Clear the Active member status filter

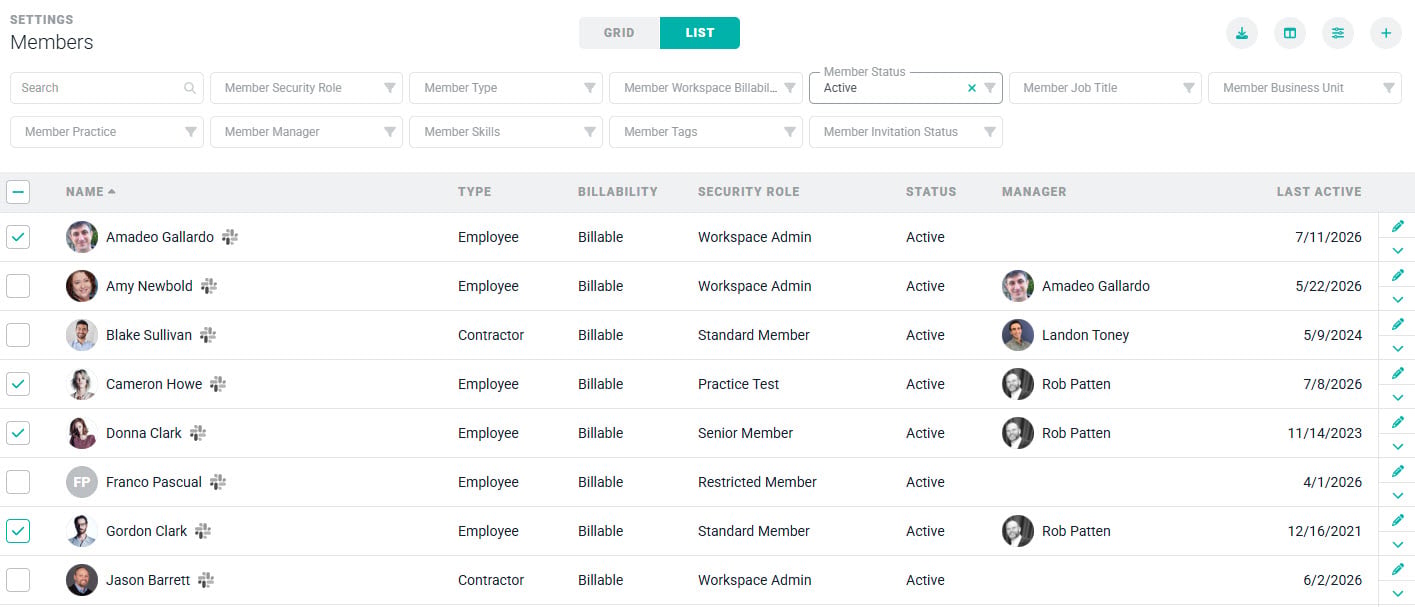pyautogui.click(x=972, y=88)
